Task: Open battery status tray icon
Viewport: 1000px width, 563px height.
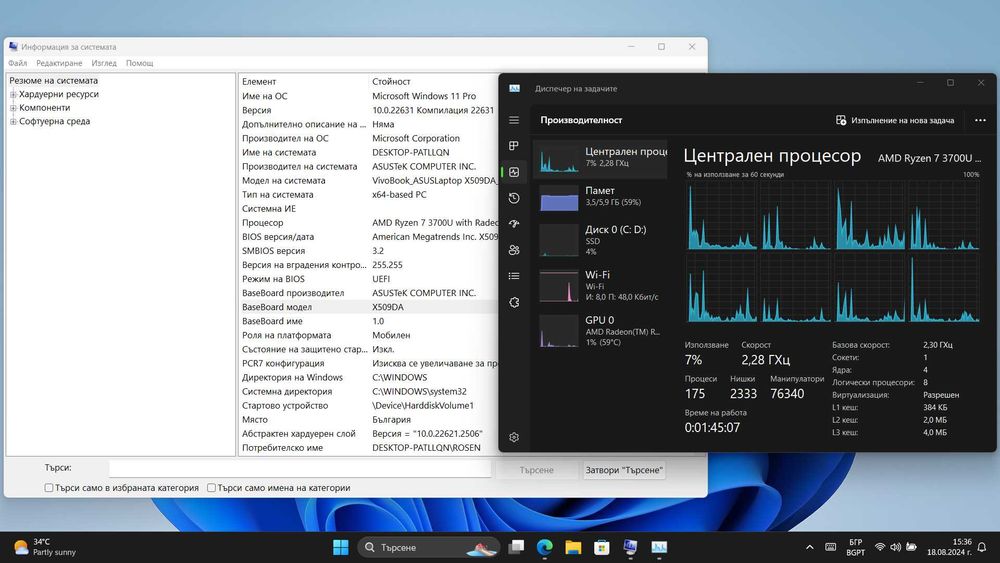Action: 911,547
